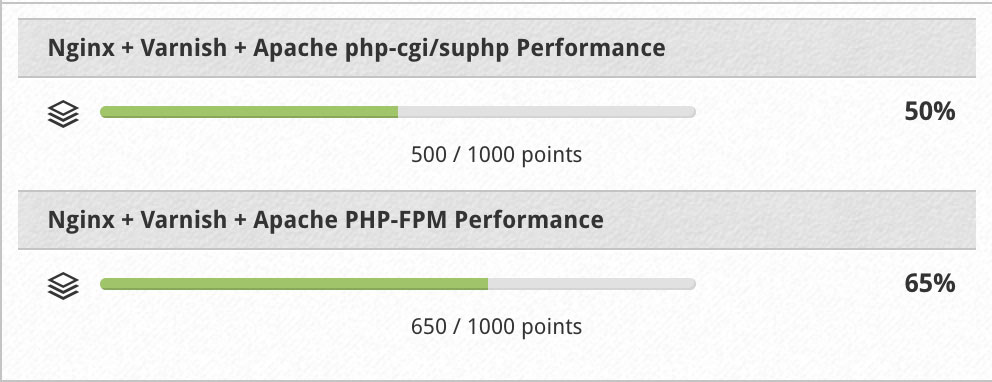This screenshot has width=992, height=382.
Task: Click where green fill ends on 65% bar
Action: 488,285
